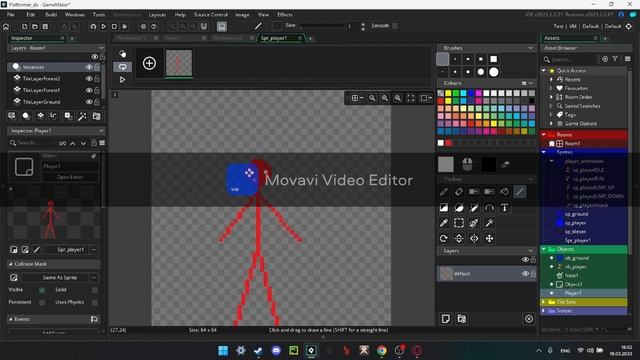The height and width of the screenshot is (360, 640).
Task: Save the project using the disk icon
Action: coord(45,27)
